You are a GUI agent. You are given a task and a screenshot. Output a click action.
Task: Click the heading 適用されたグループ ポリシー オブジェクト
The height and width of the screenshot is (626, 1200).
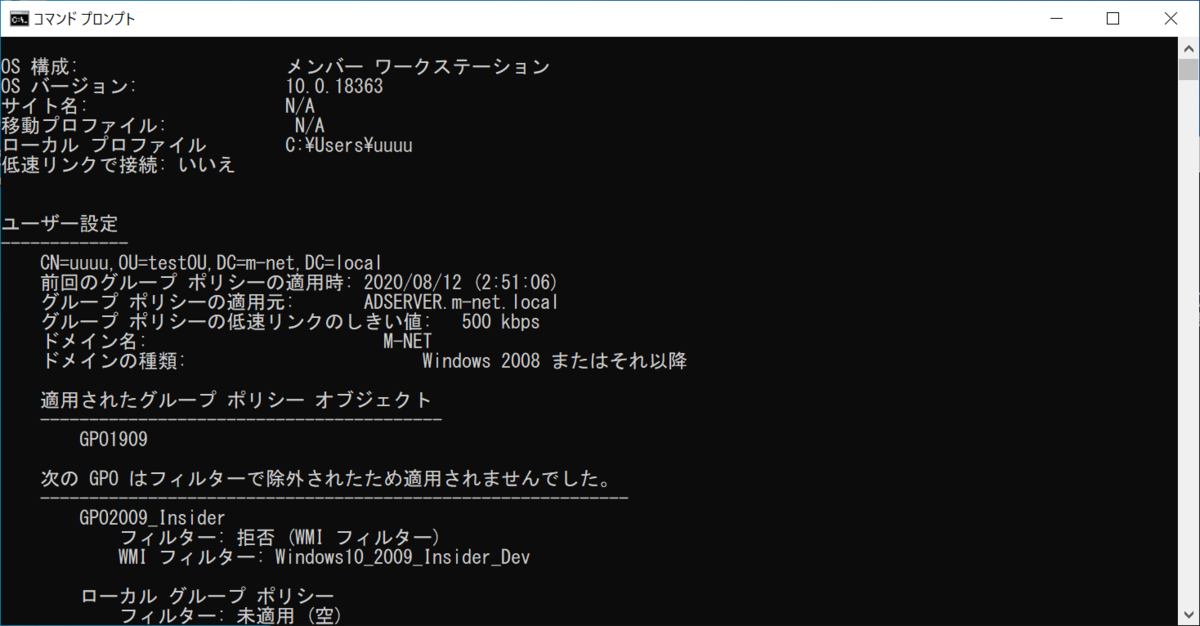coord(236,400)
